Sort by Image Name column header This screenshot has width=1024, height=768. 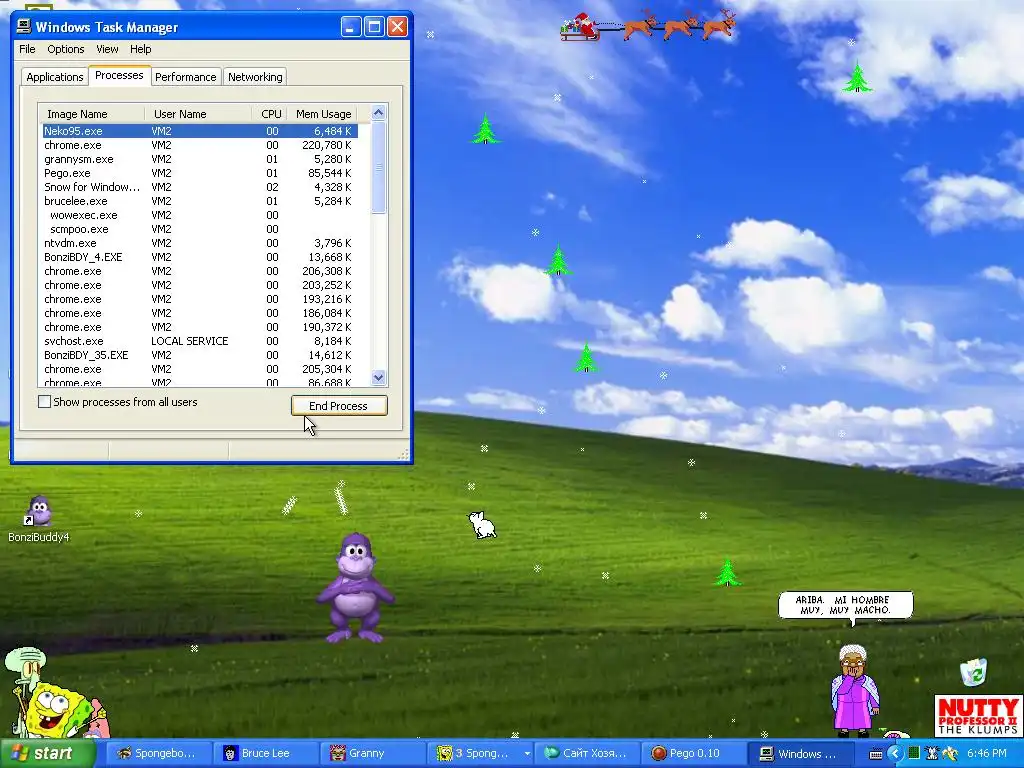click(91, 114)
